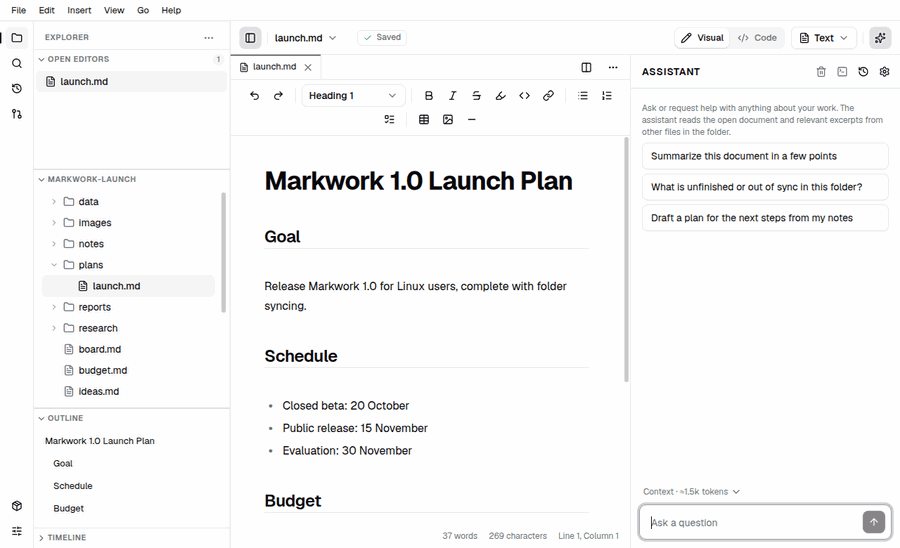Toggle inline code formatting

(524, 95)
